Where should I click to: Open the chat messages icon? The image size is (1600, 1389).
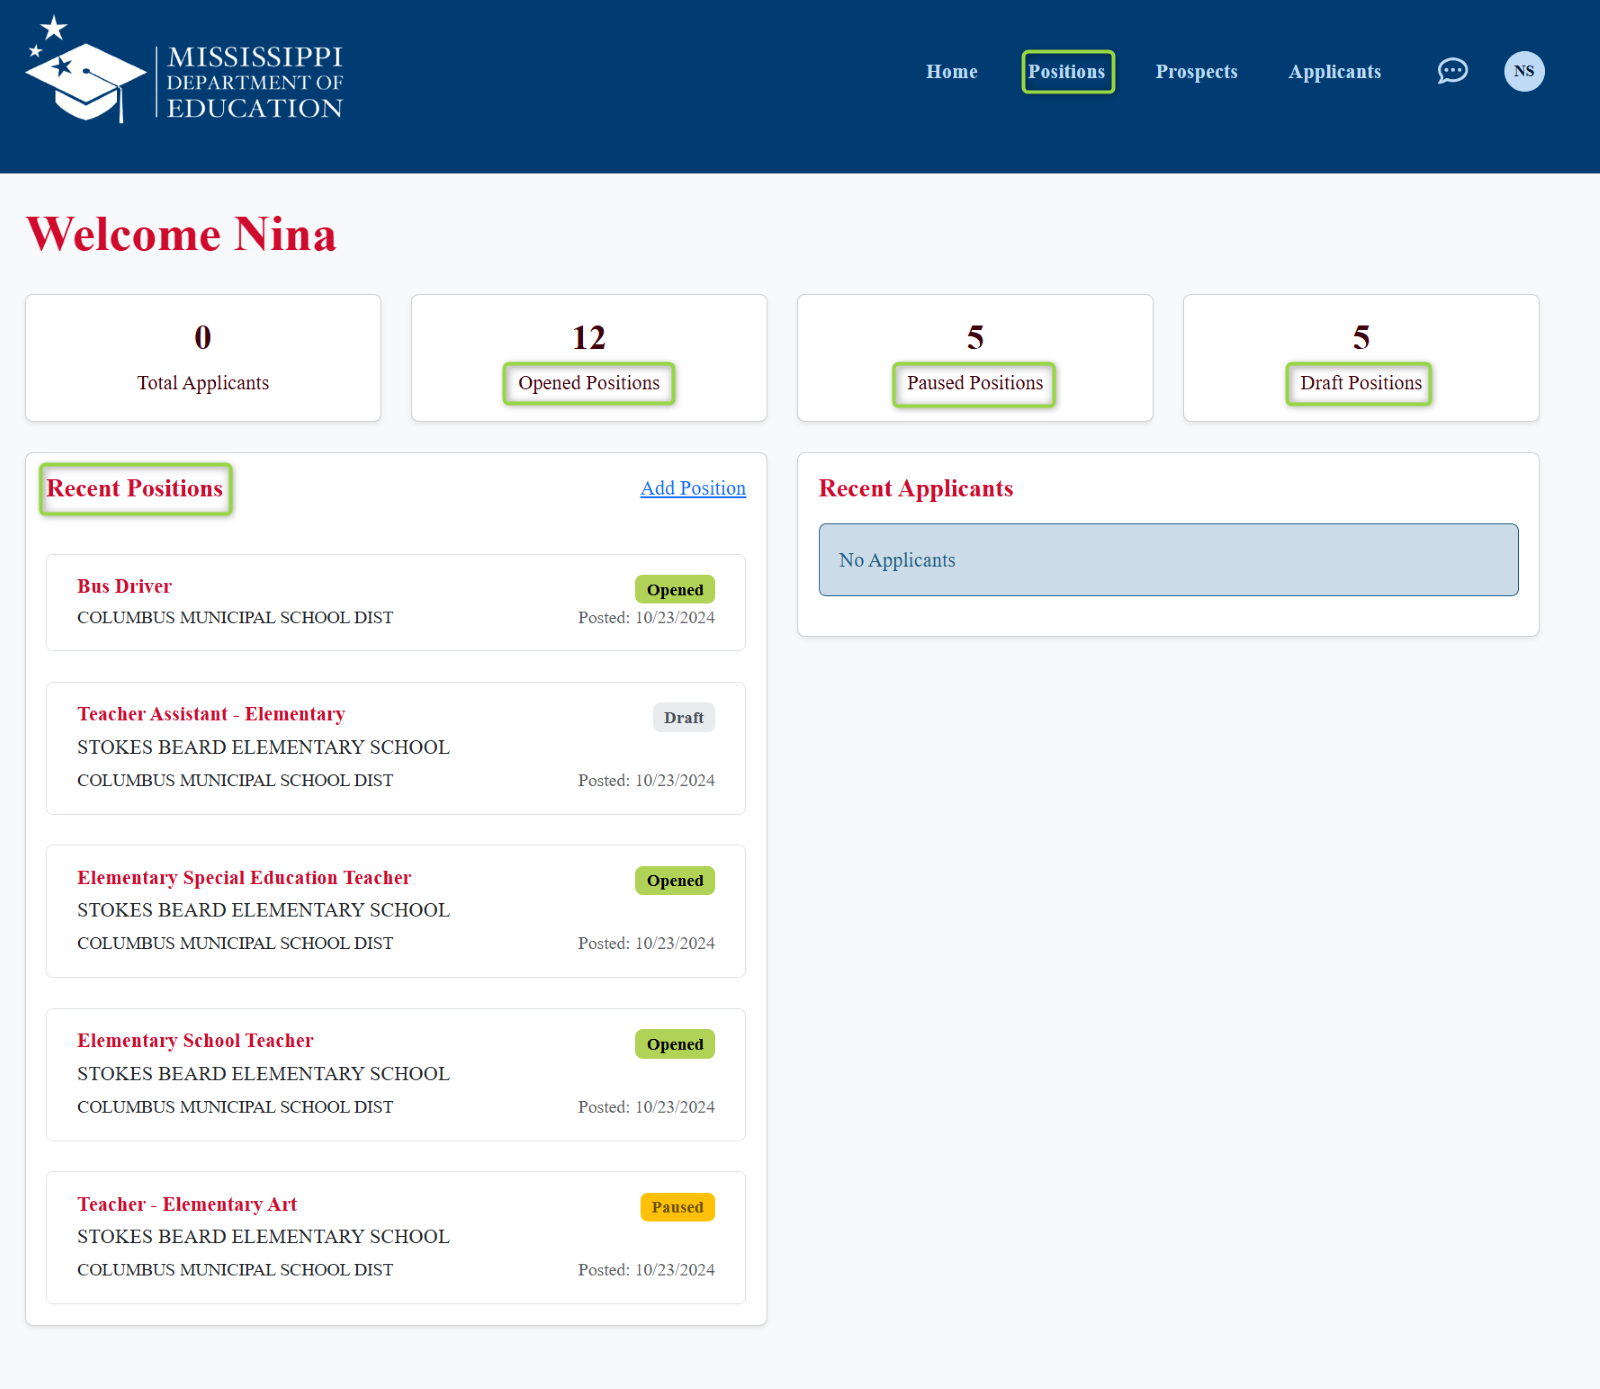point(1452,71)
